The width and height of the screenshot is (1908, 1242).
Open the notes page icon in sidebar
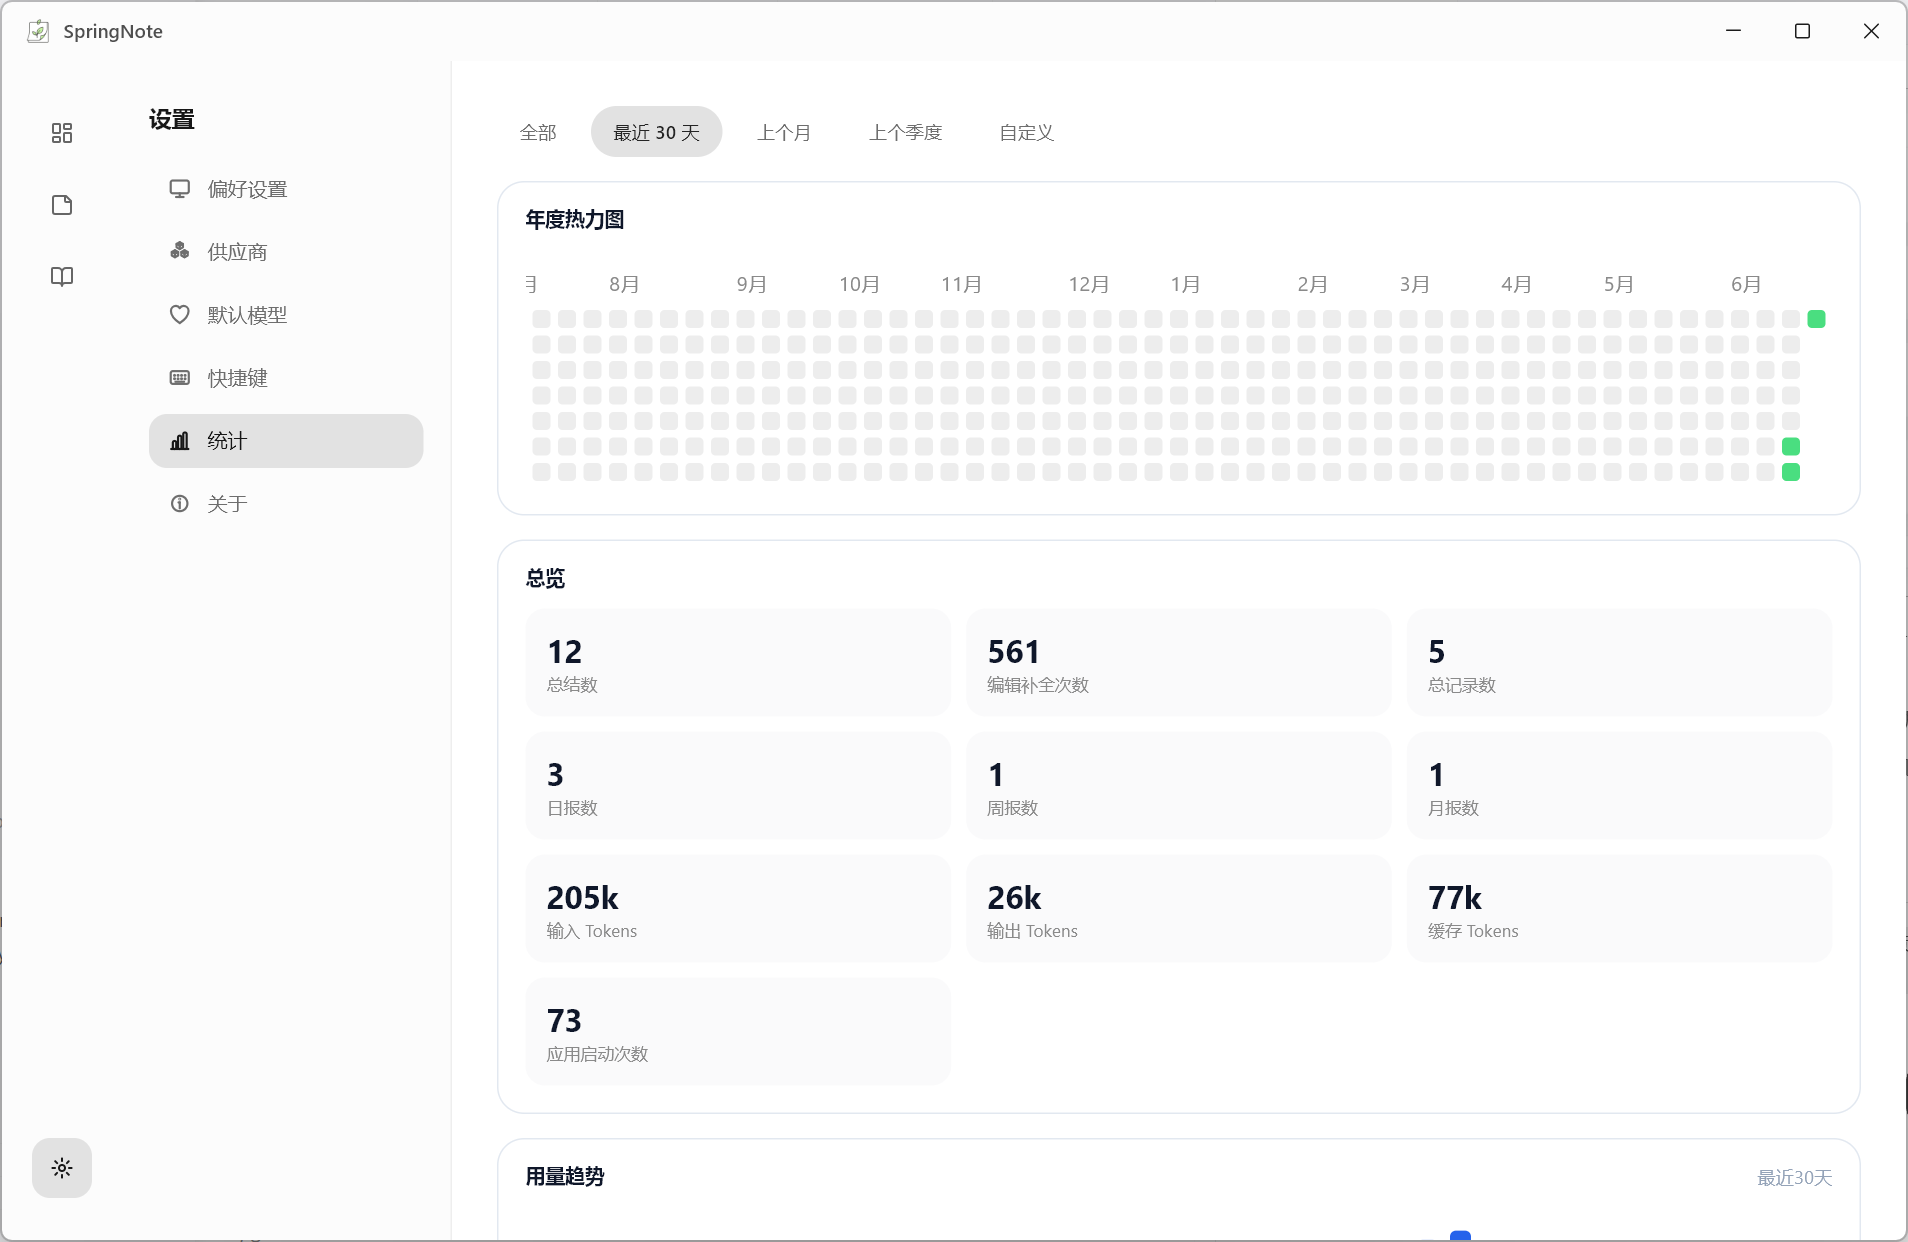(62, 205)
